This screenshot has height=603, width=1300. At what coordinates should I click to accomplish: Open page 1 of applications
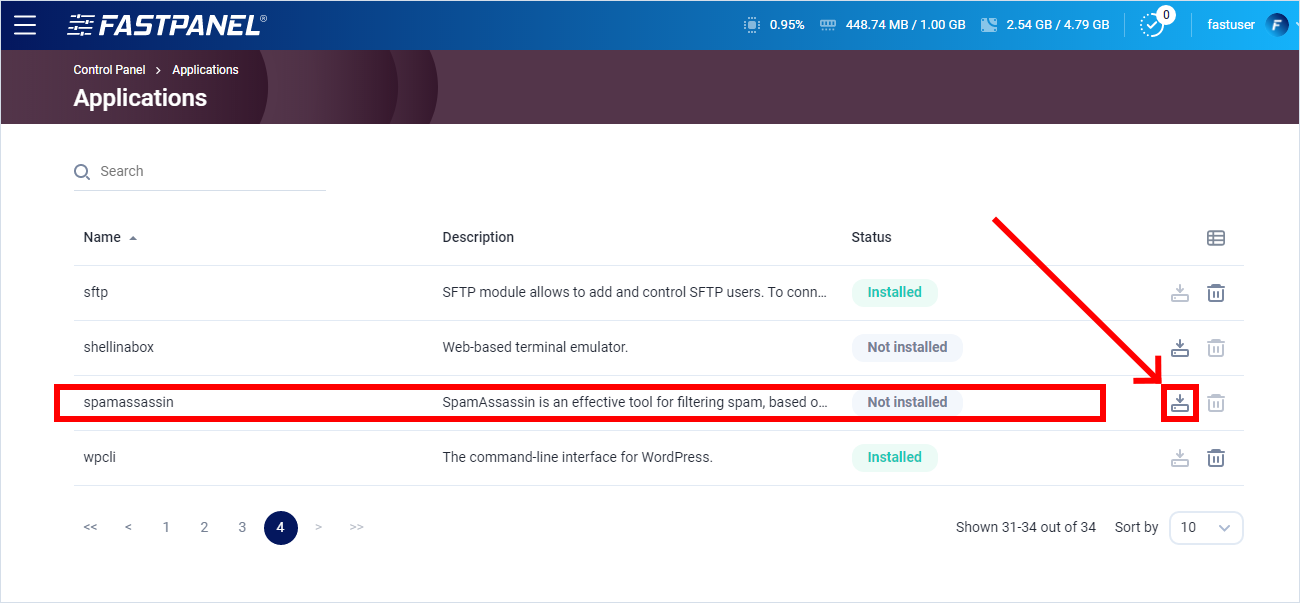tap(166, 527)
